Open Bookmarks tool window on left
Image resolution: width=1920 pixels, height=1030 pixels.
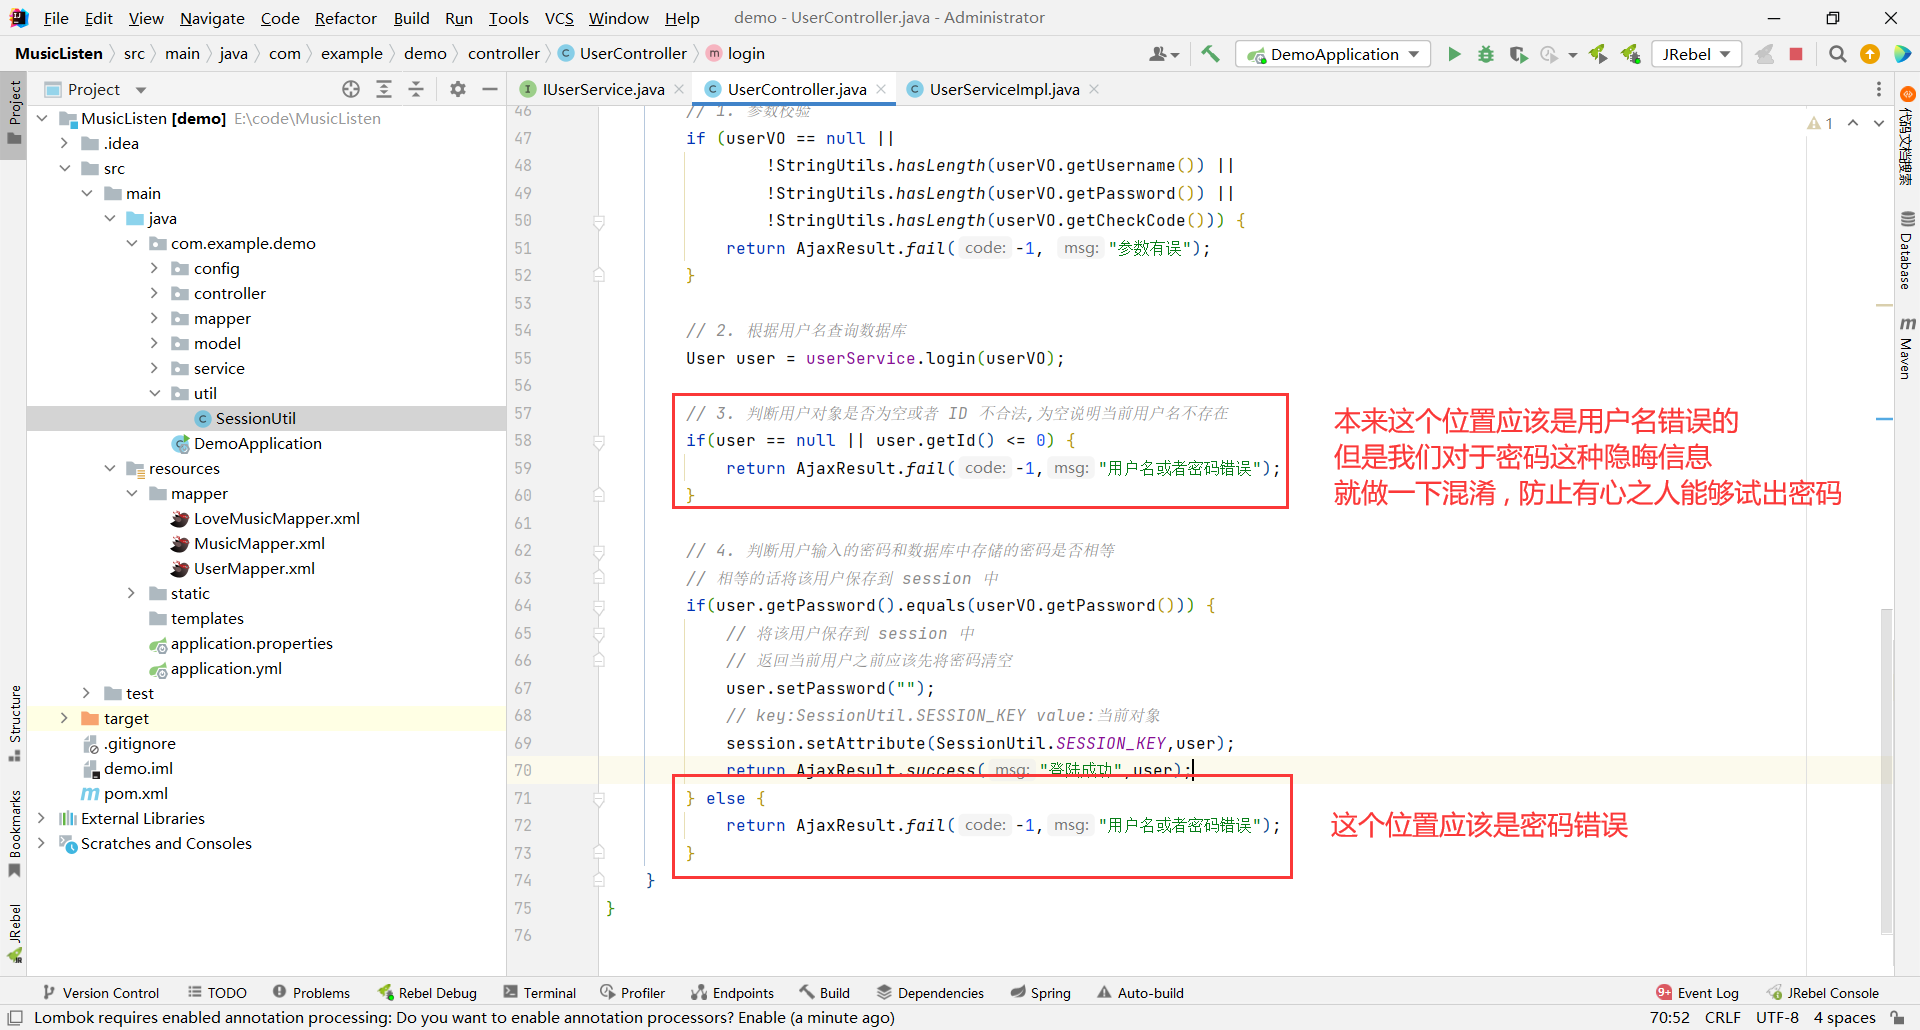15,834
